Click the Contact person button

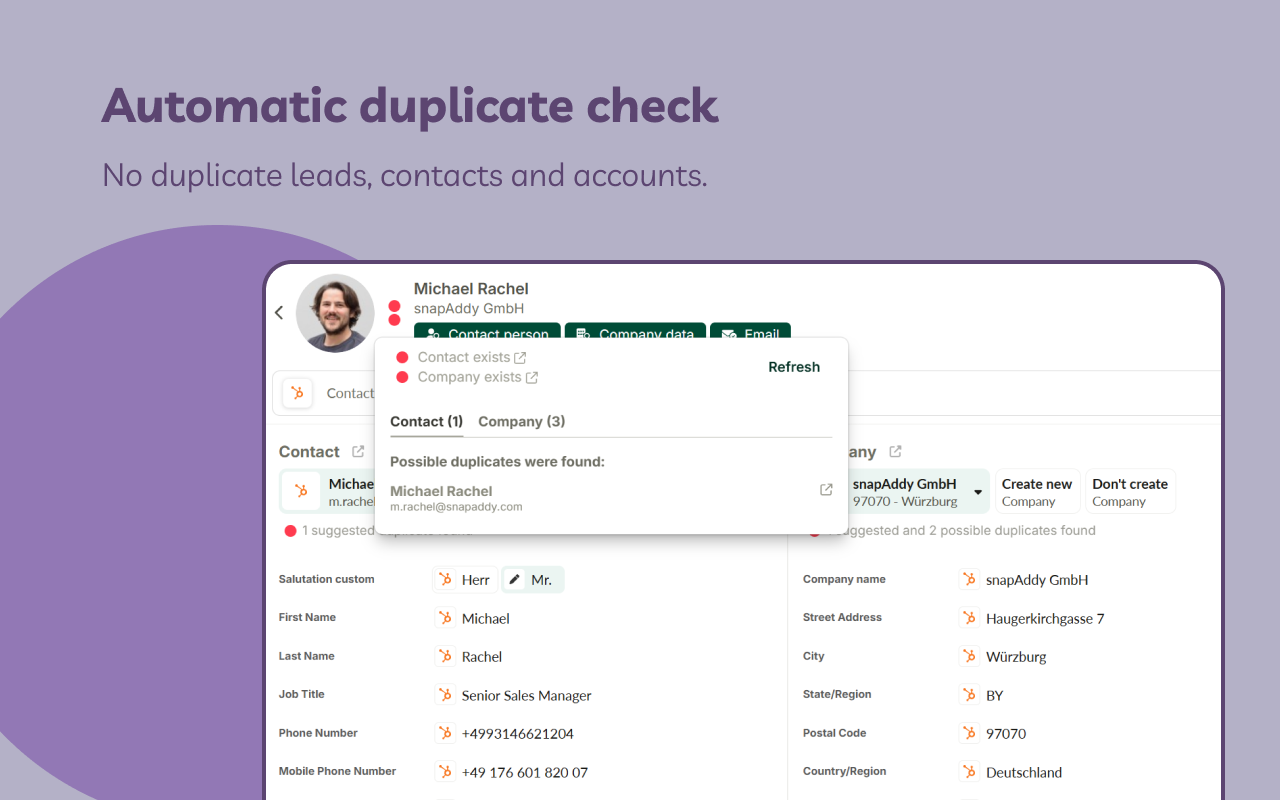[x=488, y=331]
